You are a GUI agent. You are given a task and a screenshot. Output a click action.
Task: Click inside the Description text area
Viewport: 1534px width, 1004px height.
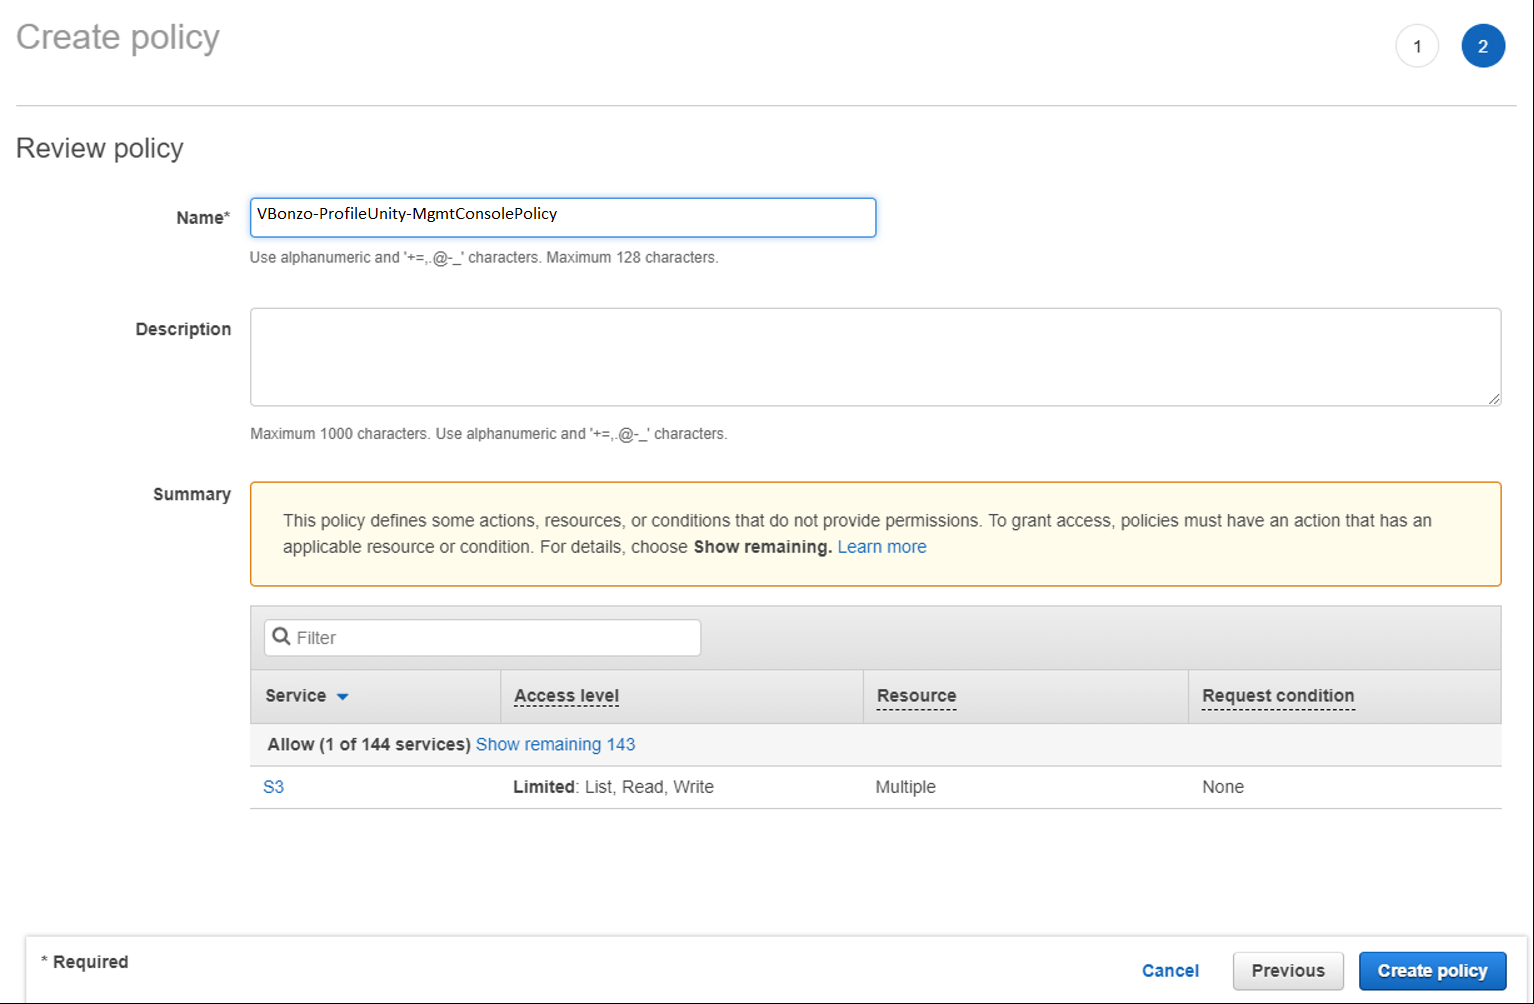pyautogui.click(x=875, y=357)
